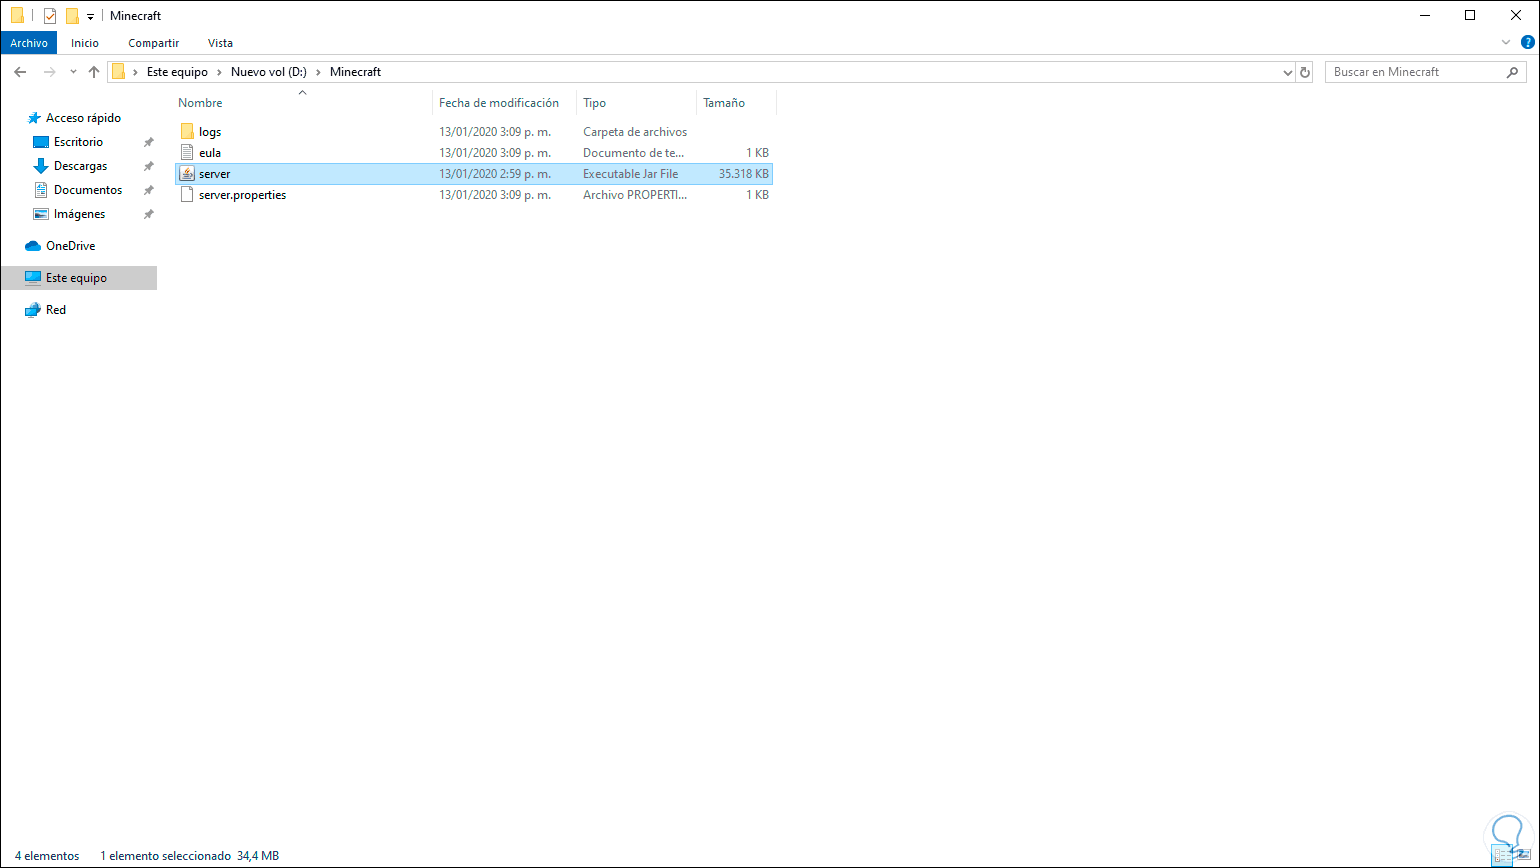This screenshot has width=1540, height=868.
Task: Click the Executable Jar File type cell
Action: point(630,174)
